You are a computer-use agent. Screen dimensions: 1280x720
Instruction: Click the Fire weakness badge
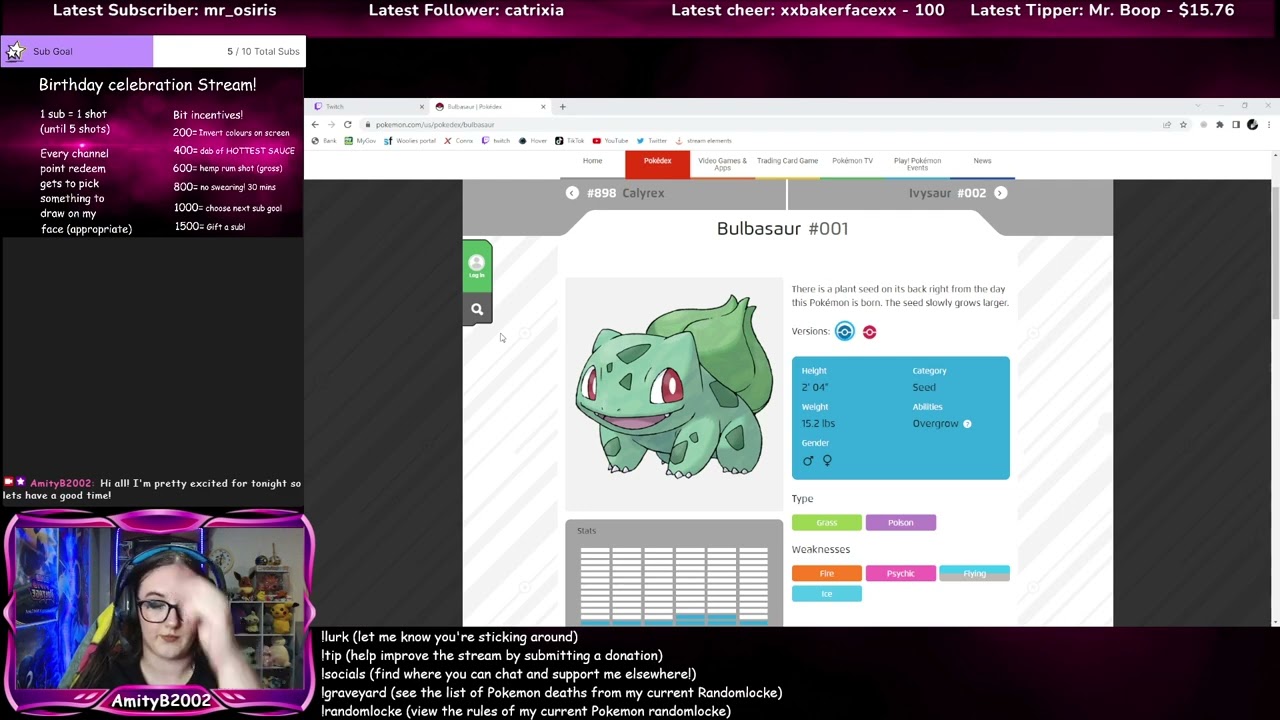[826, 574]
